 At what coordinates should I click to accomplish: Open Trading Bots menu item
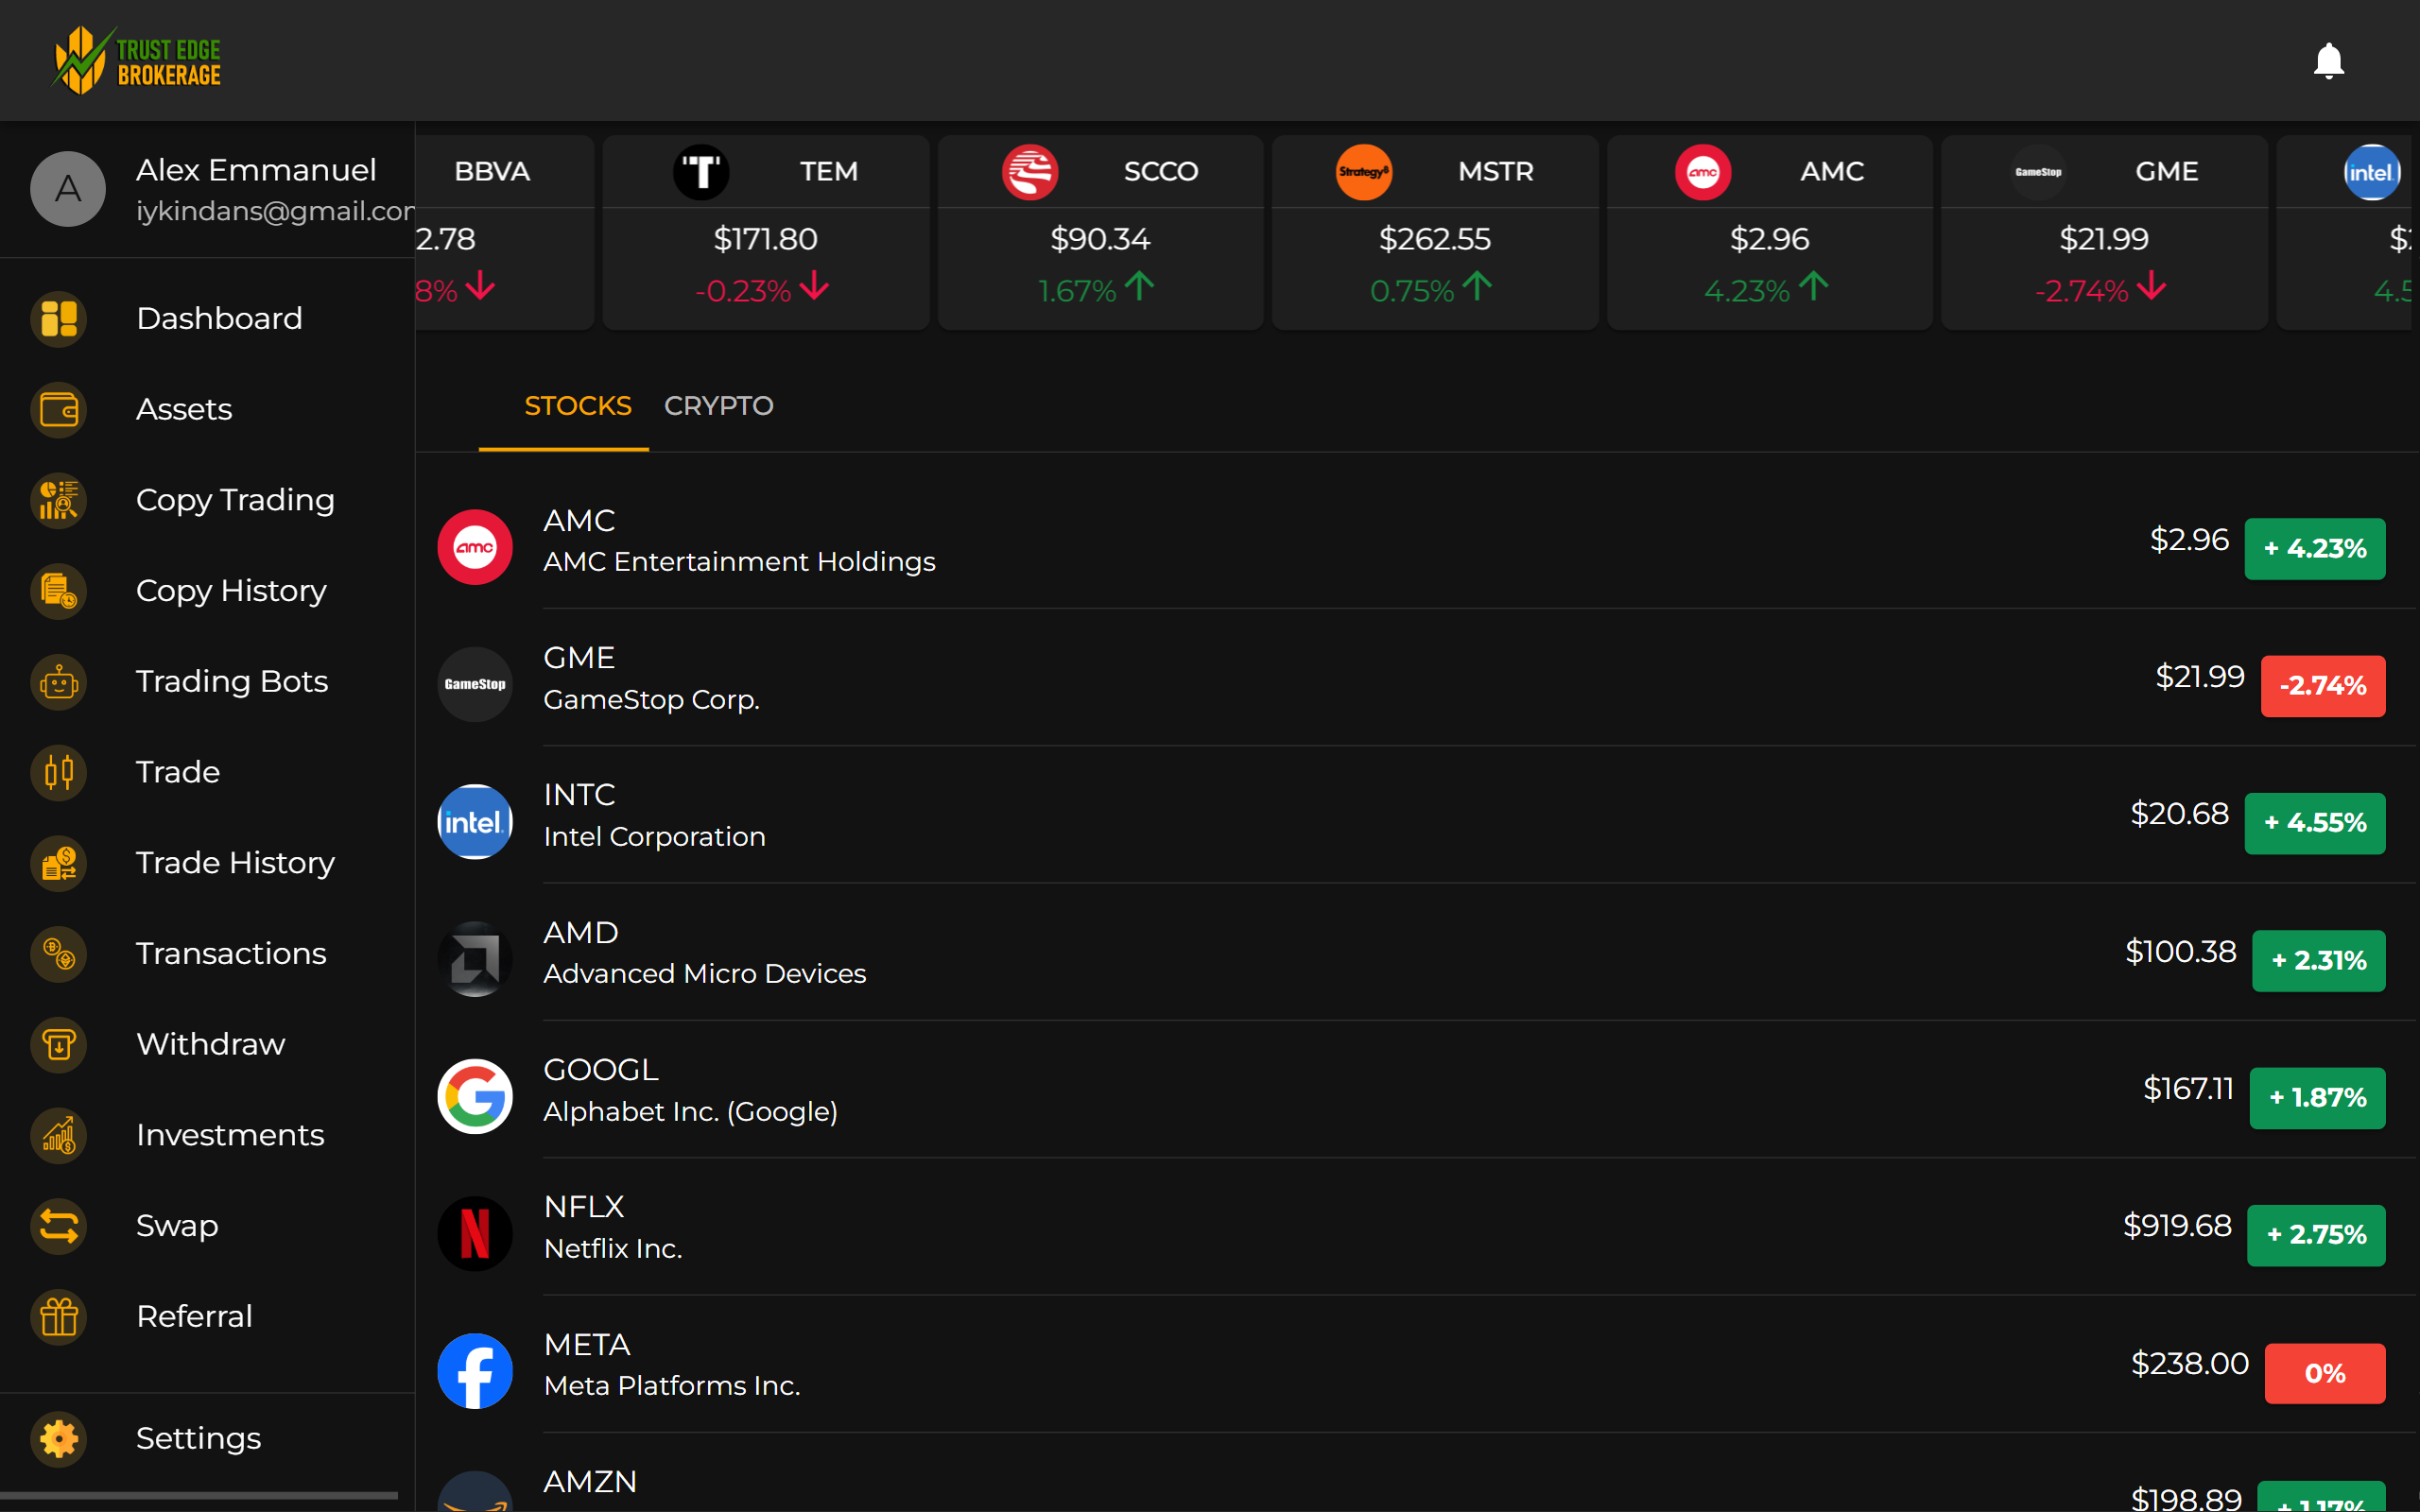click(207, 682)
